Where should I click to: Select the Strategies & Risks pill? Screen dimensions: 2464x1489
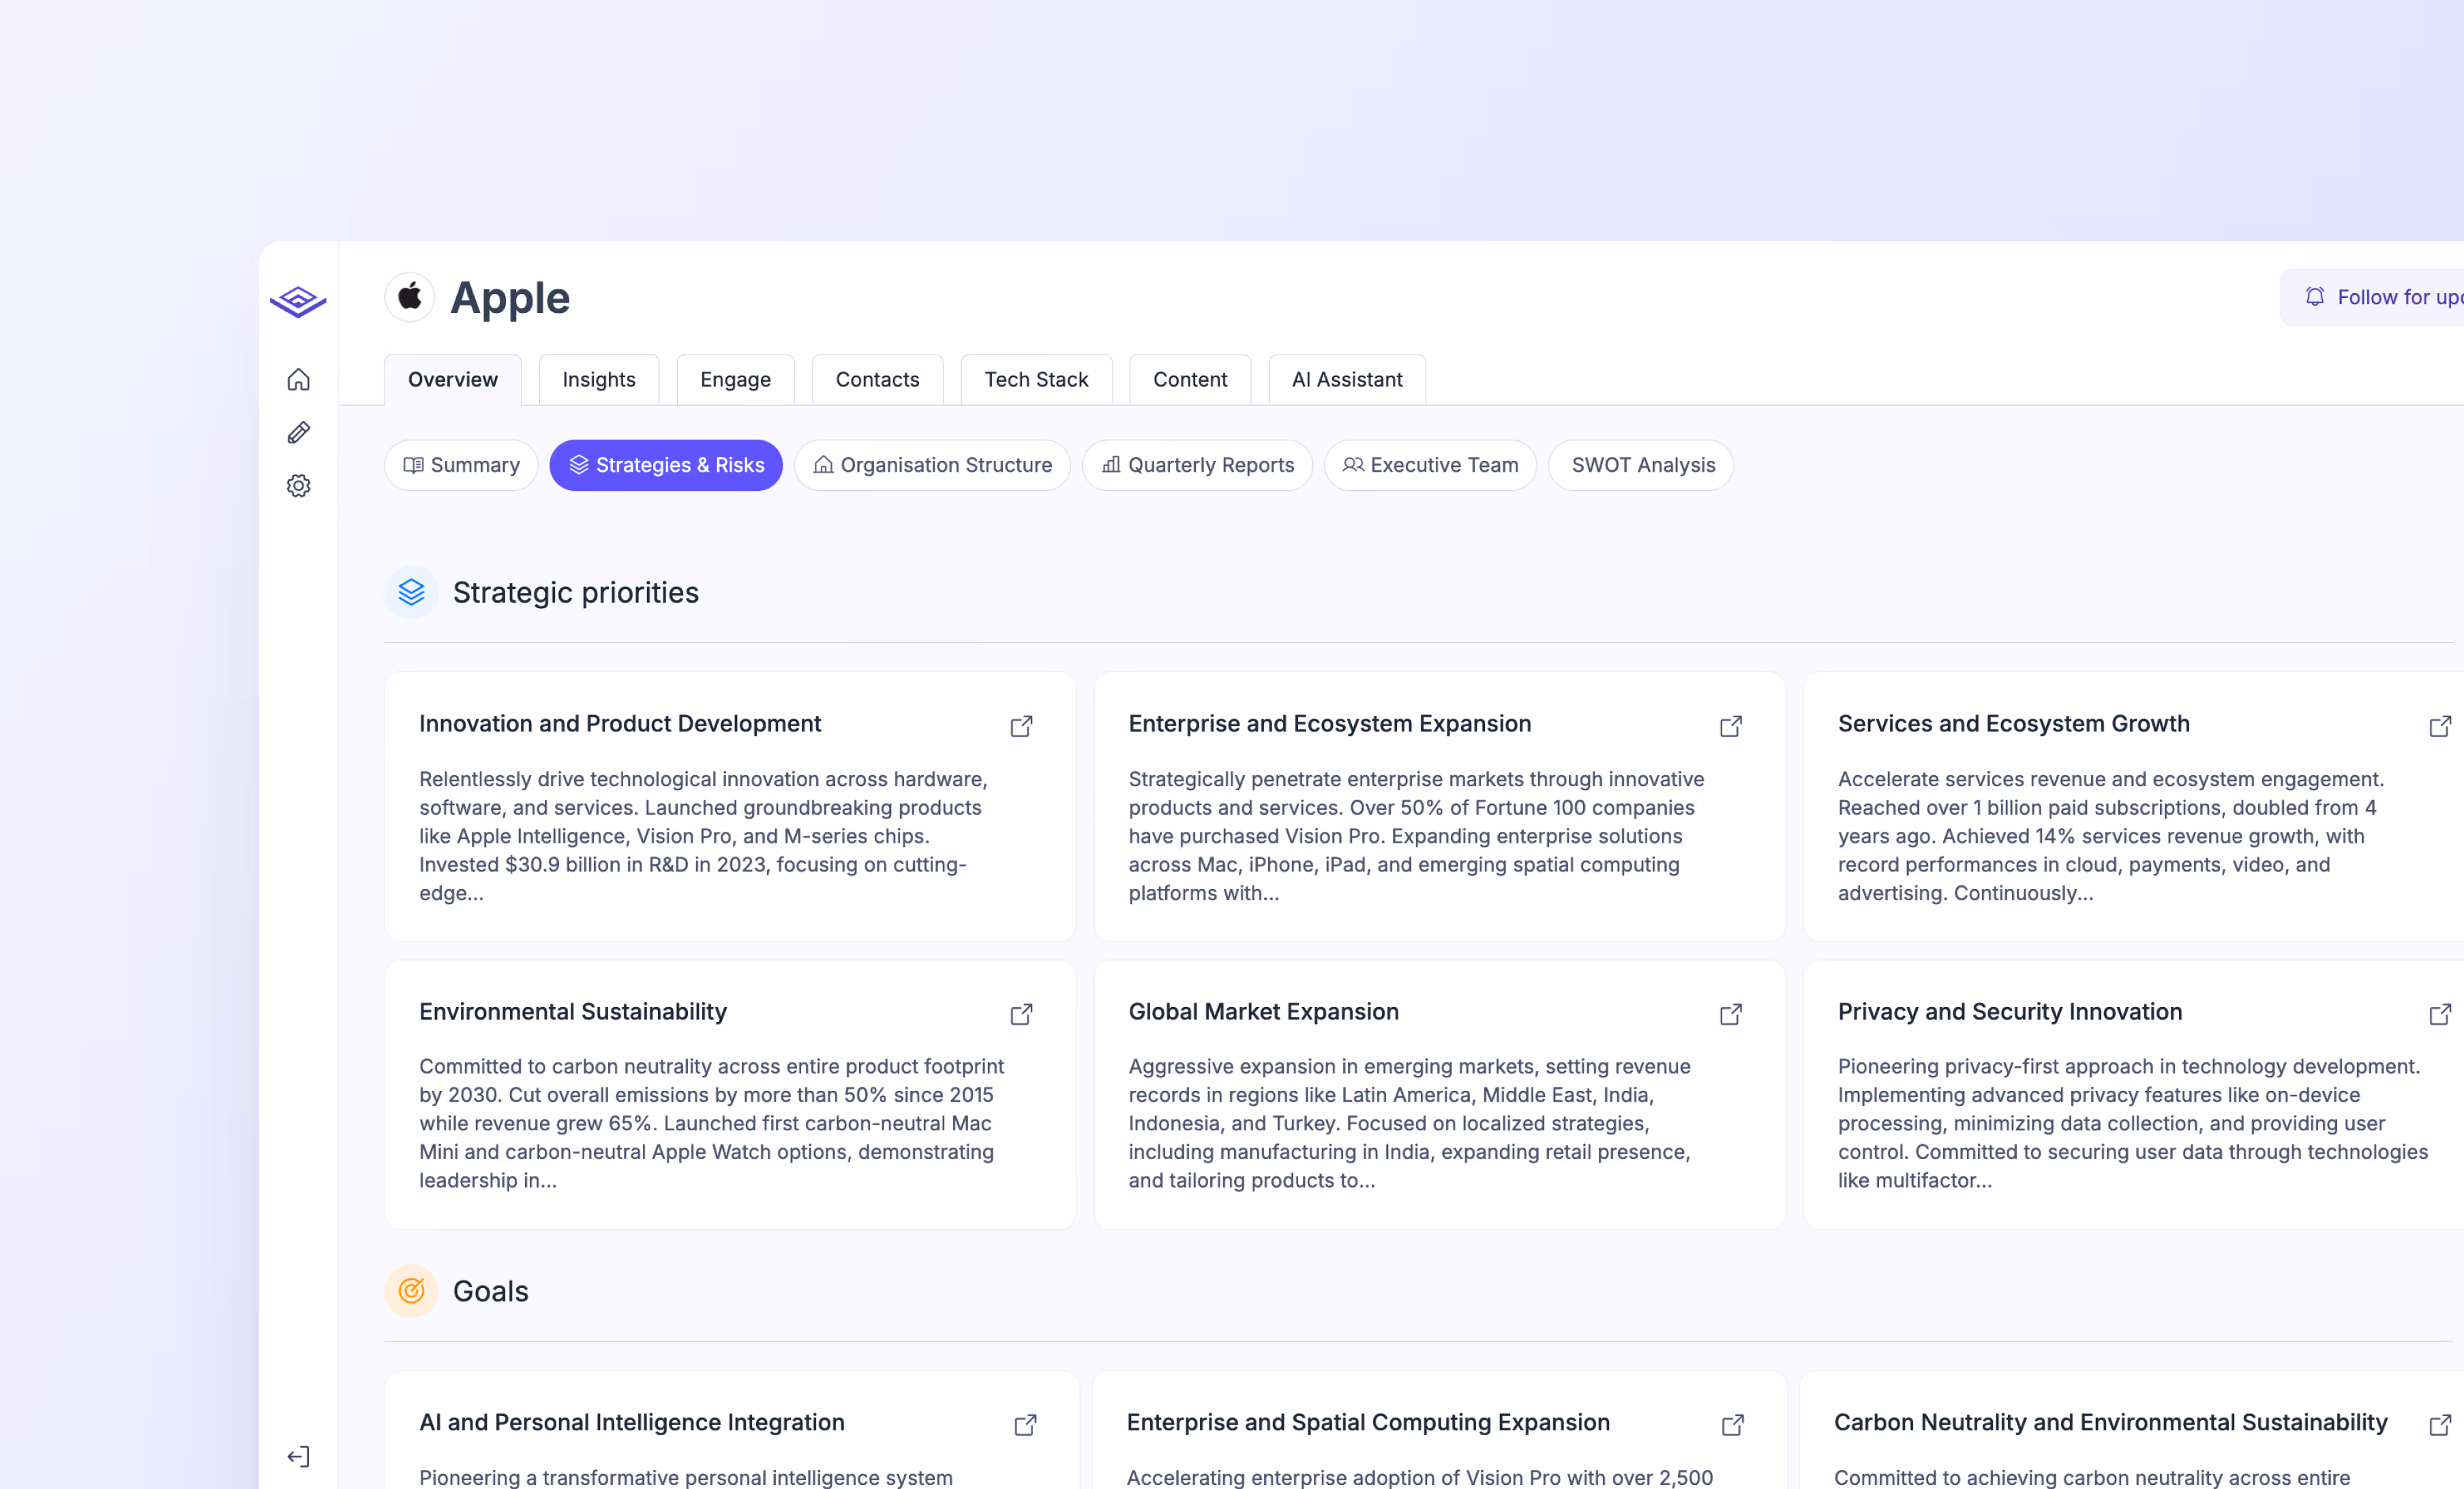click(x=666, y=465)
